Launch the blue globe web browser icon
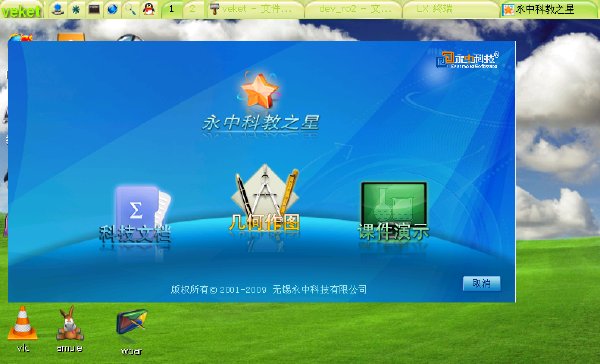 tap(112, 9)
